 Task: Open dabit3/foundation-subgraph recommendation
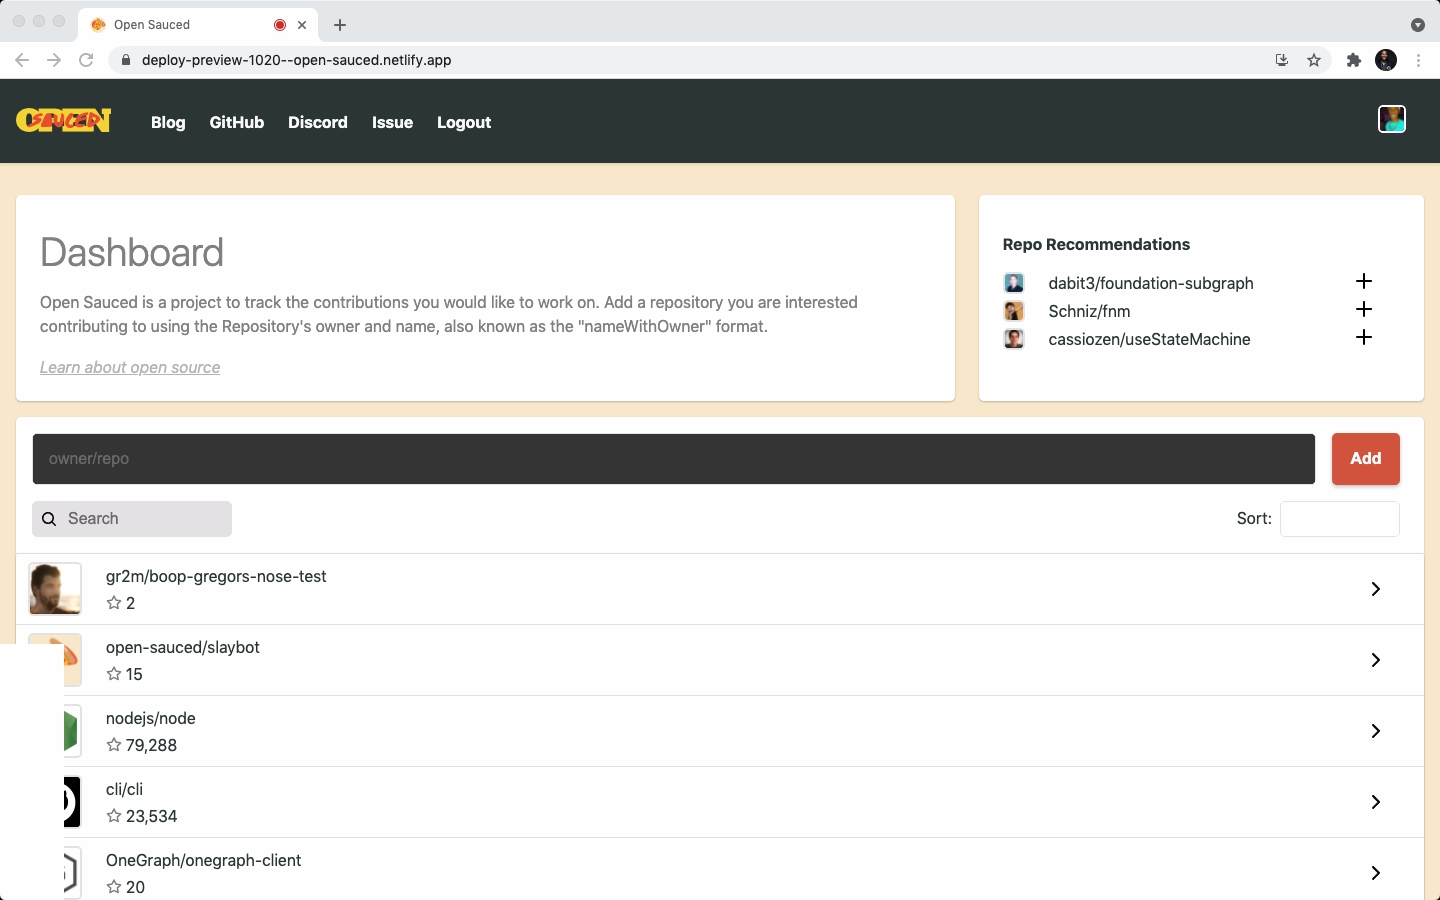[1151, 283]
